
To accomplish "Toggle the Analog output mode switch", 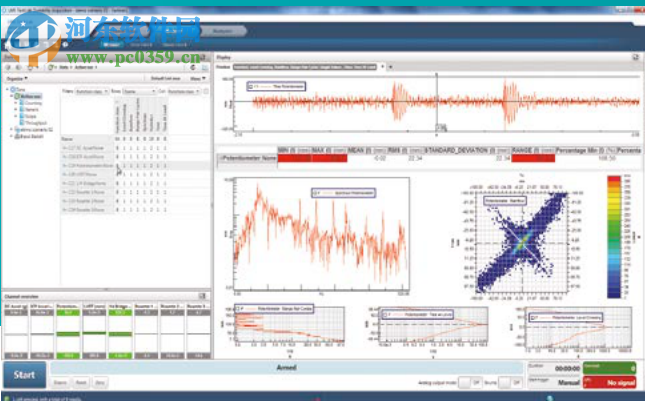I will point(470,382).
